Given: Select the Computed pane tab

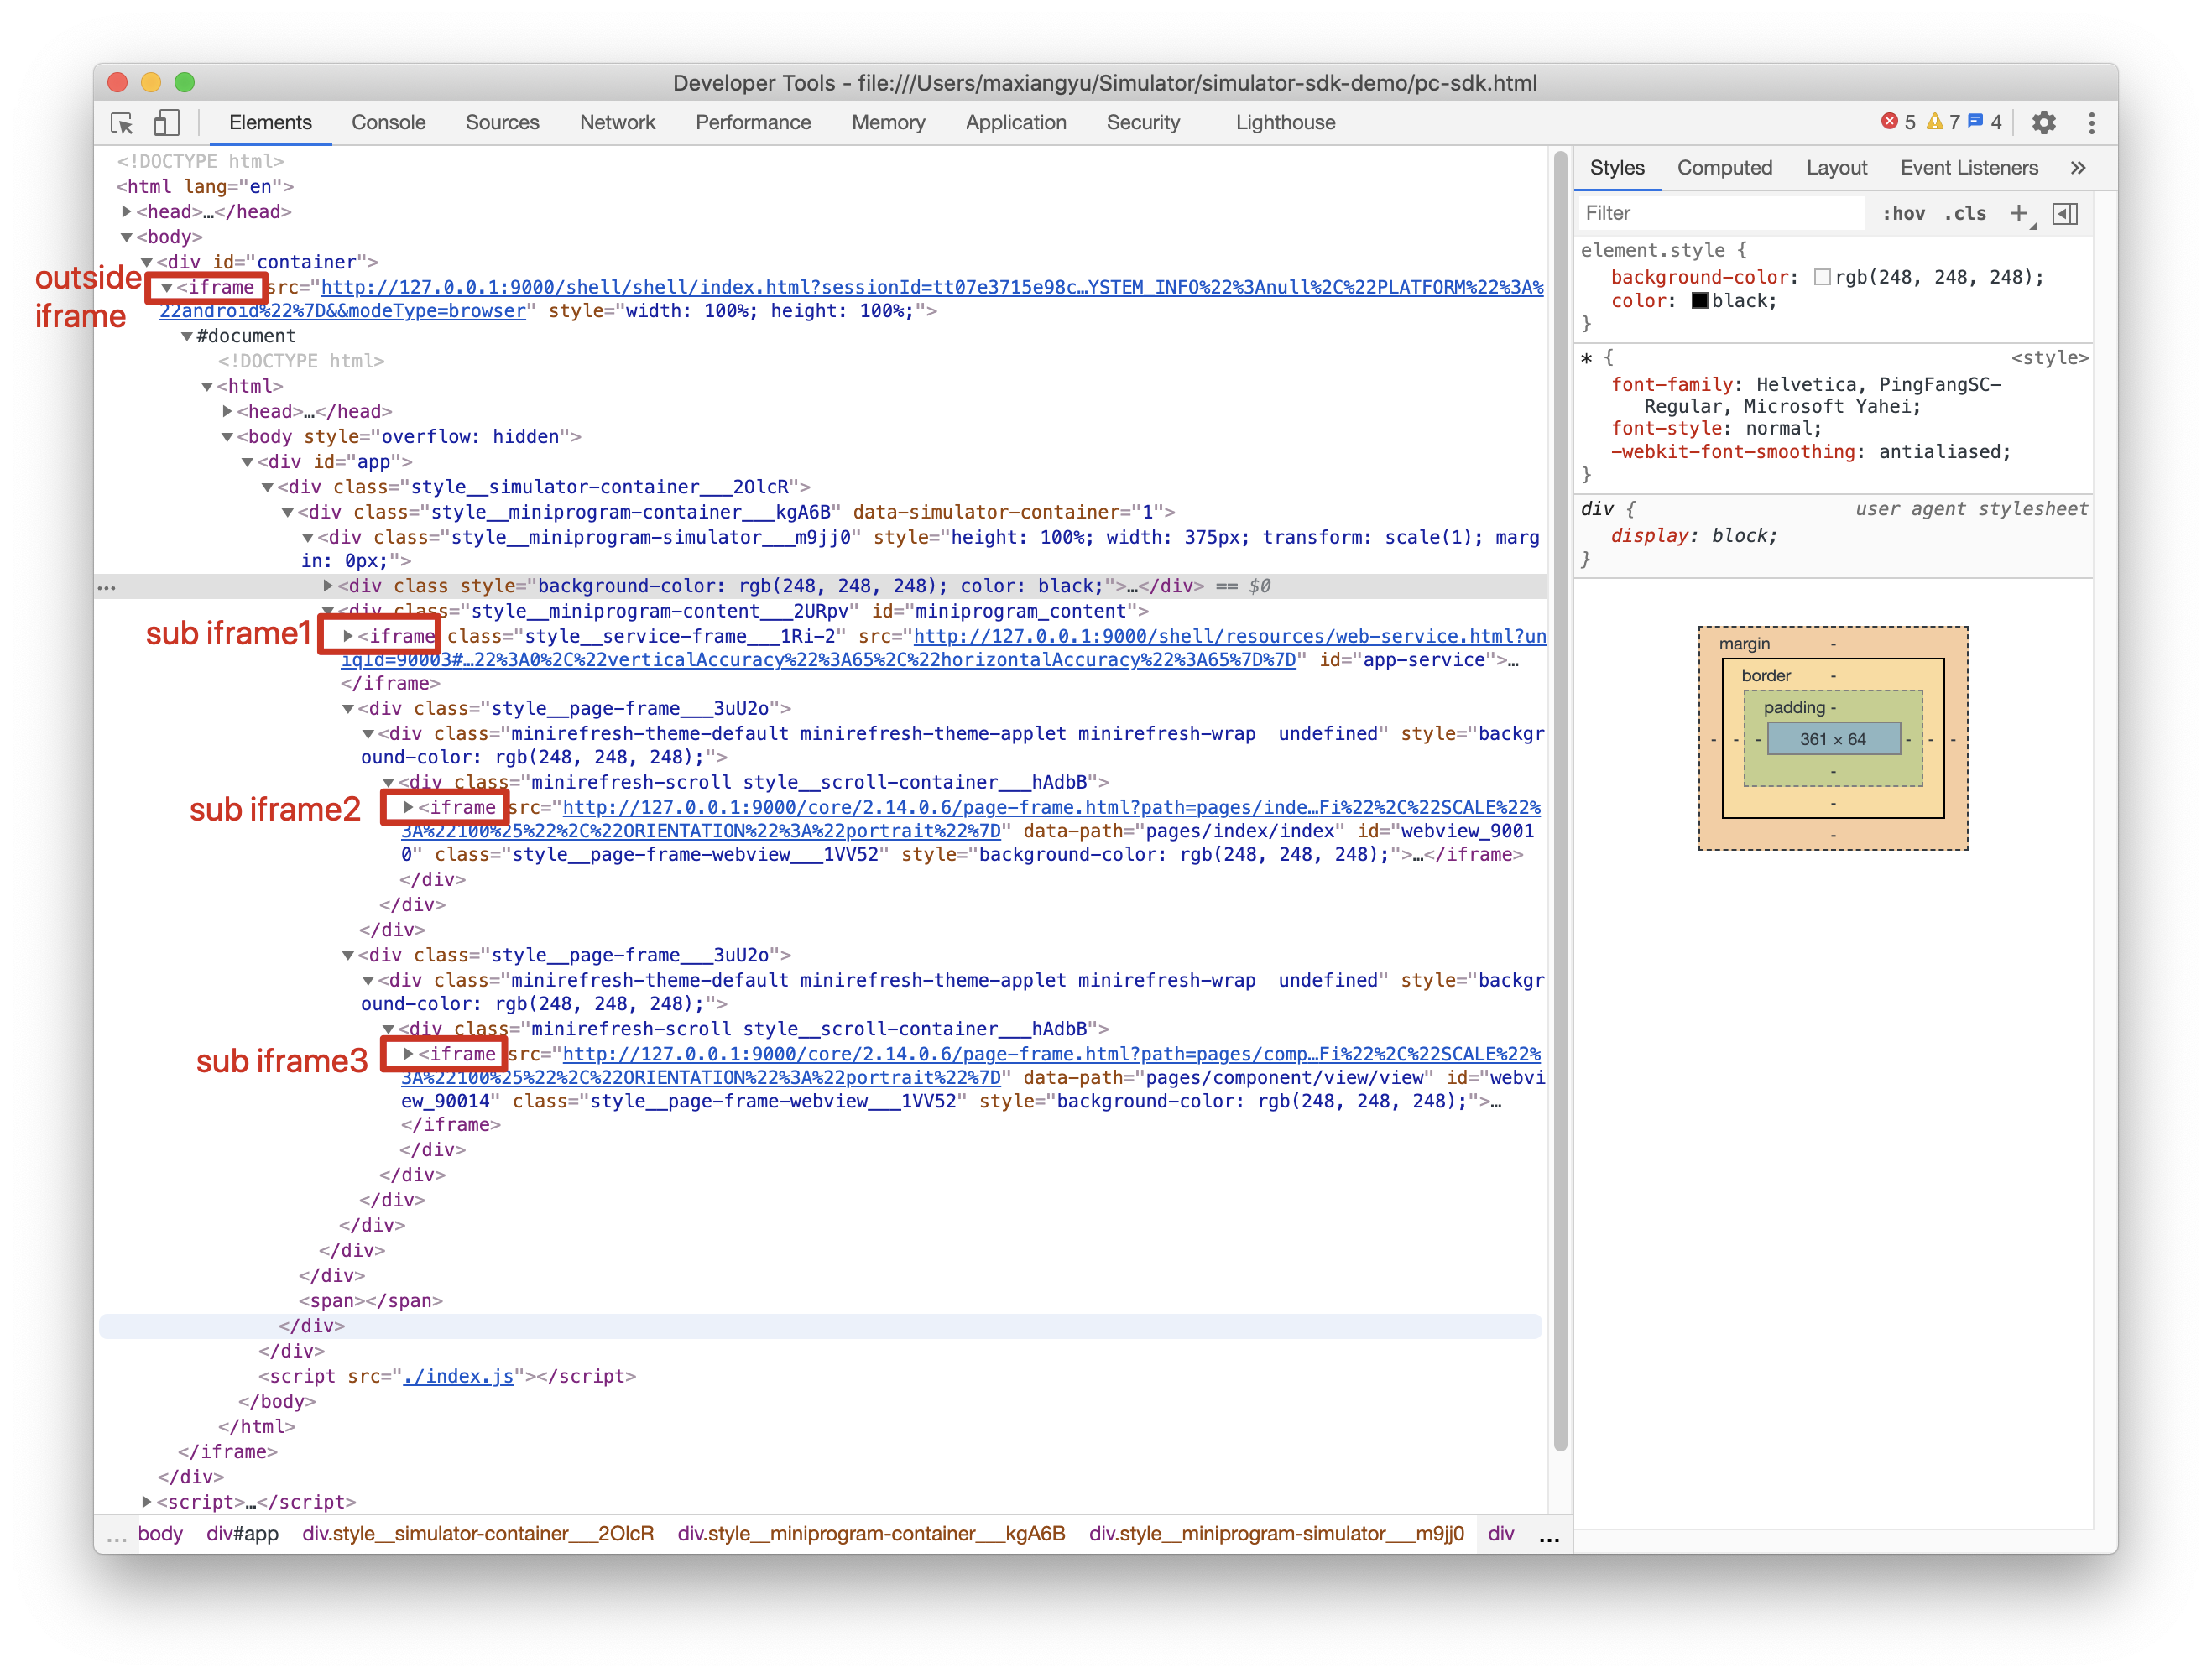Looking at the screenshot, I should click(1724, 168).
